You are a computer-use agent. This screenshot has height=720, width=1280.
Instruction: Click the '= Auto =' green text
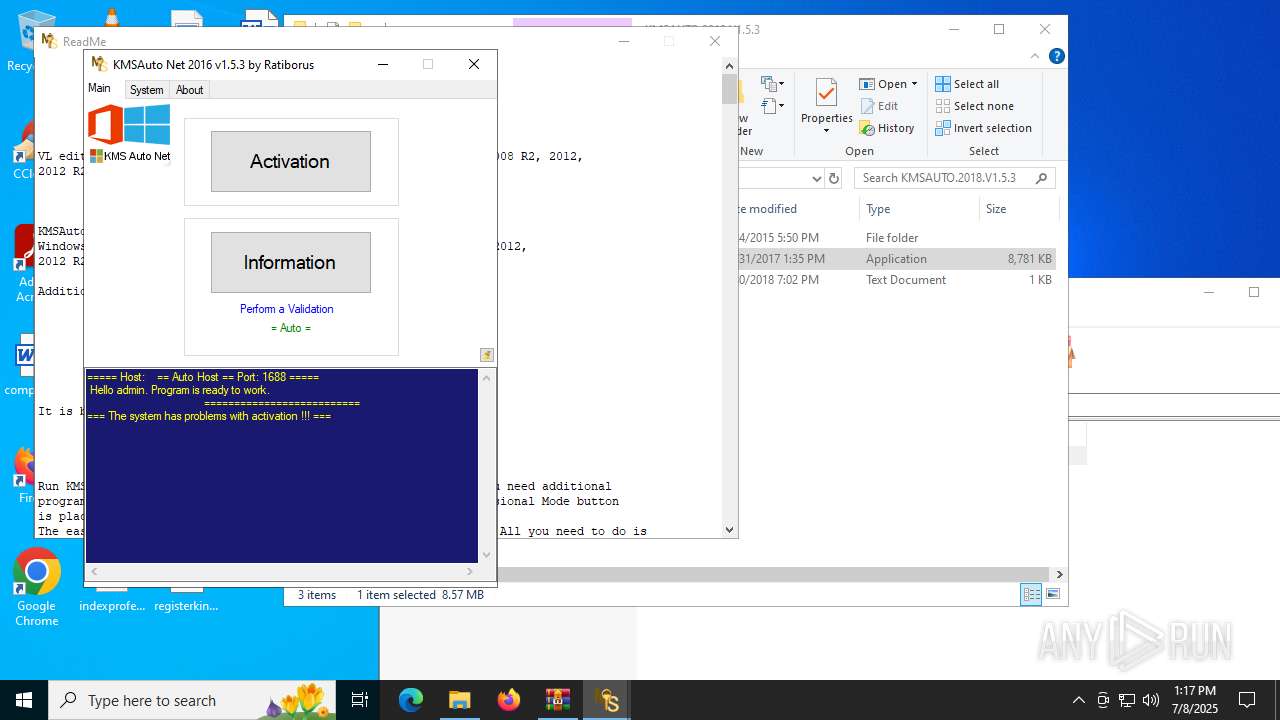(x=290, y=328)
